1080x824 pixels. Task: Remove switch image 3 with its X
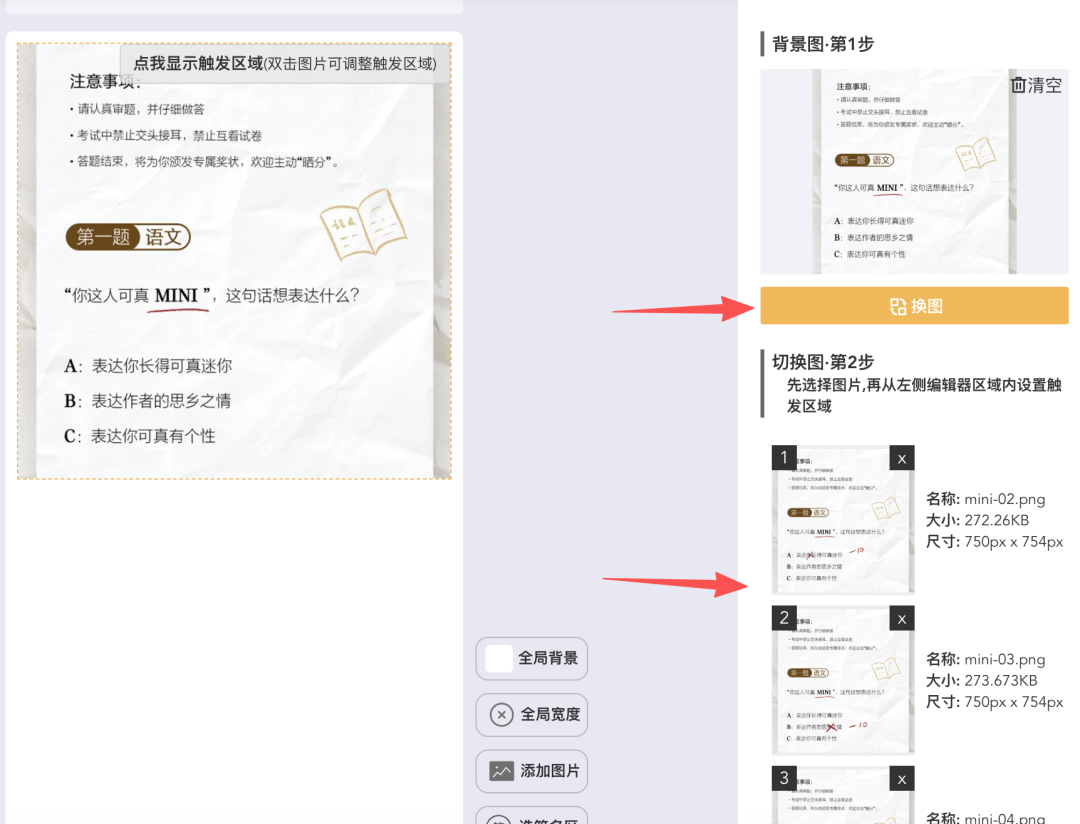pyautogui.click(x=902, y=779)
